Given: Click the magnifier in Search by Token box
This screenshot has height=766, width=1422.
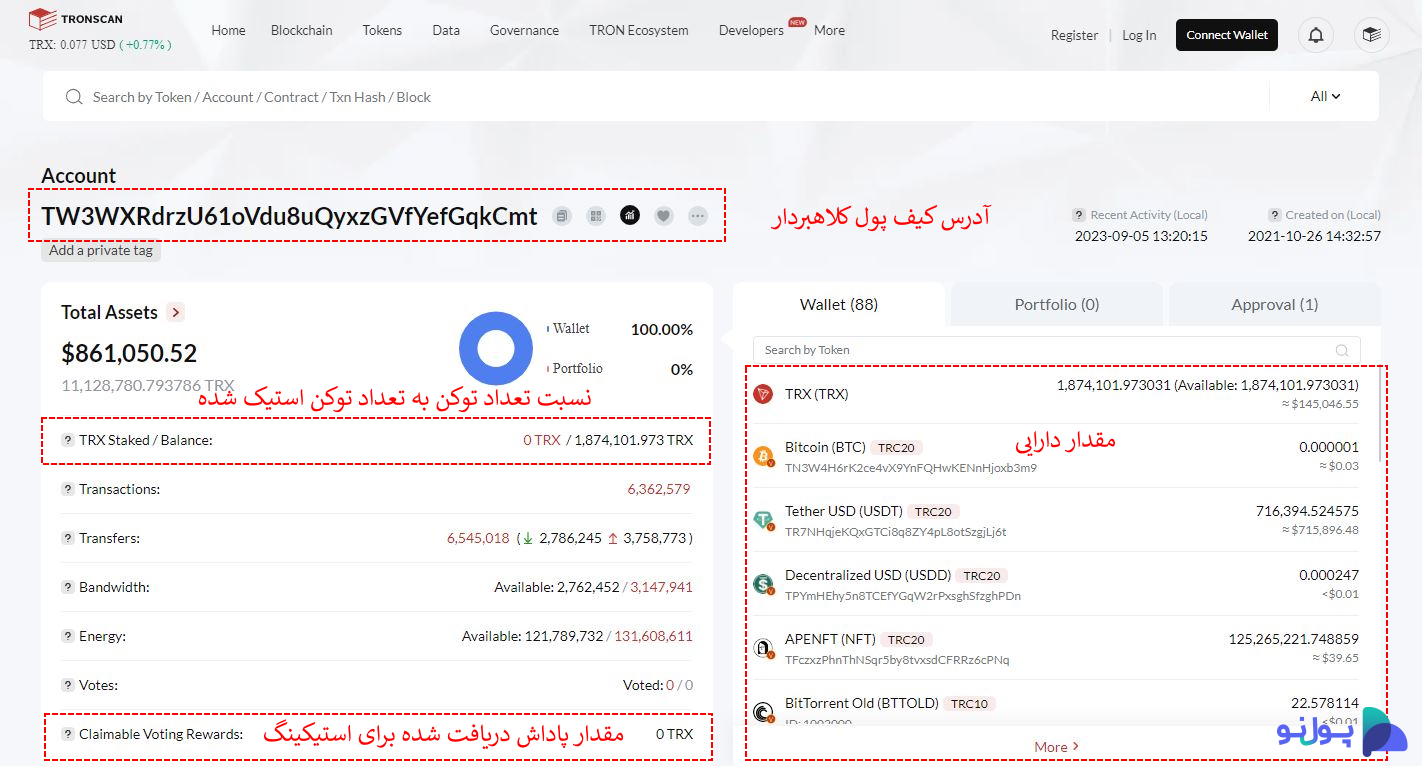Looking at the screenshot, I should coord(1342,350).
